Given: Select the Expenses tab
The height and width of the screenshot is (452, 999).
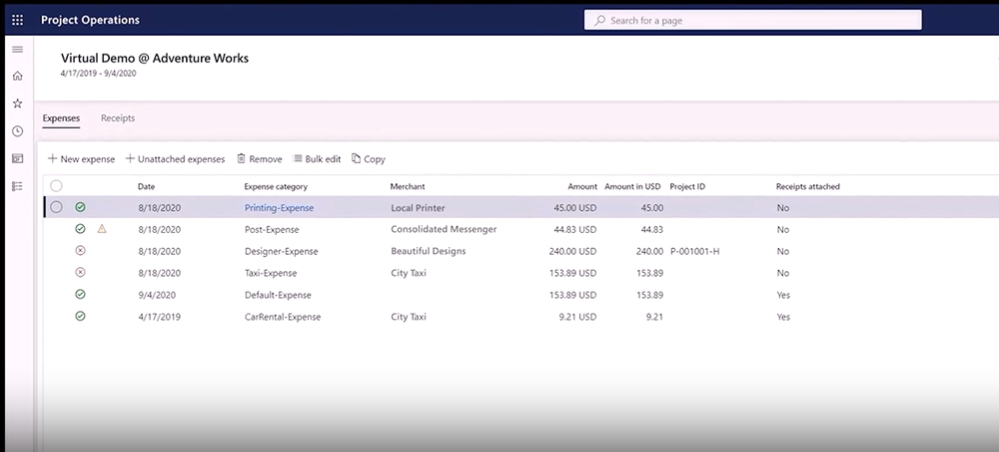Looking at the screenshot, I should pos(61,118).
